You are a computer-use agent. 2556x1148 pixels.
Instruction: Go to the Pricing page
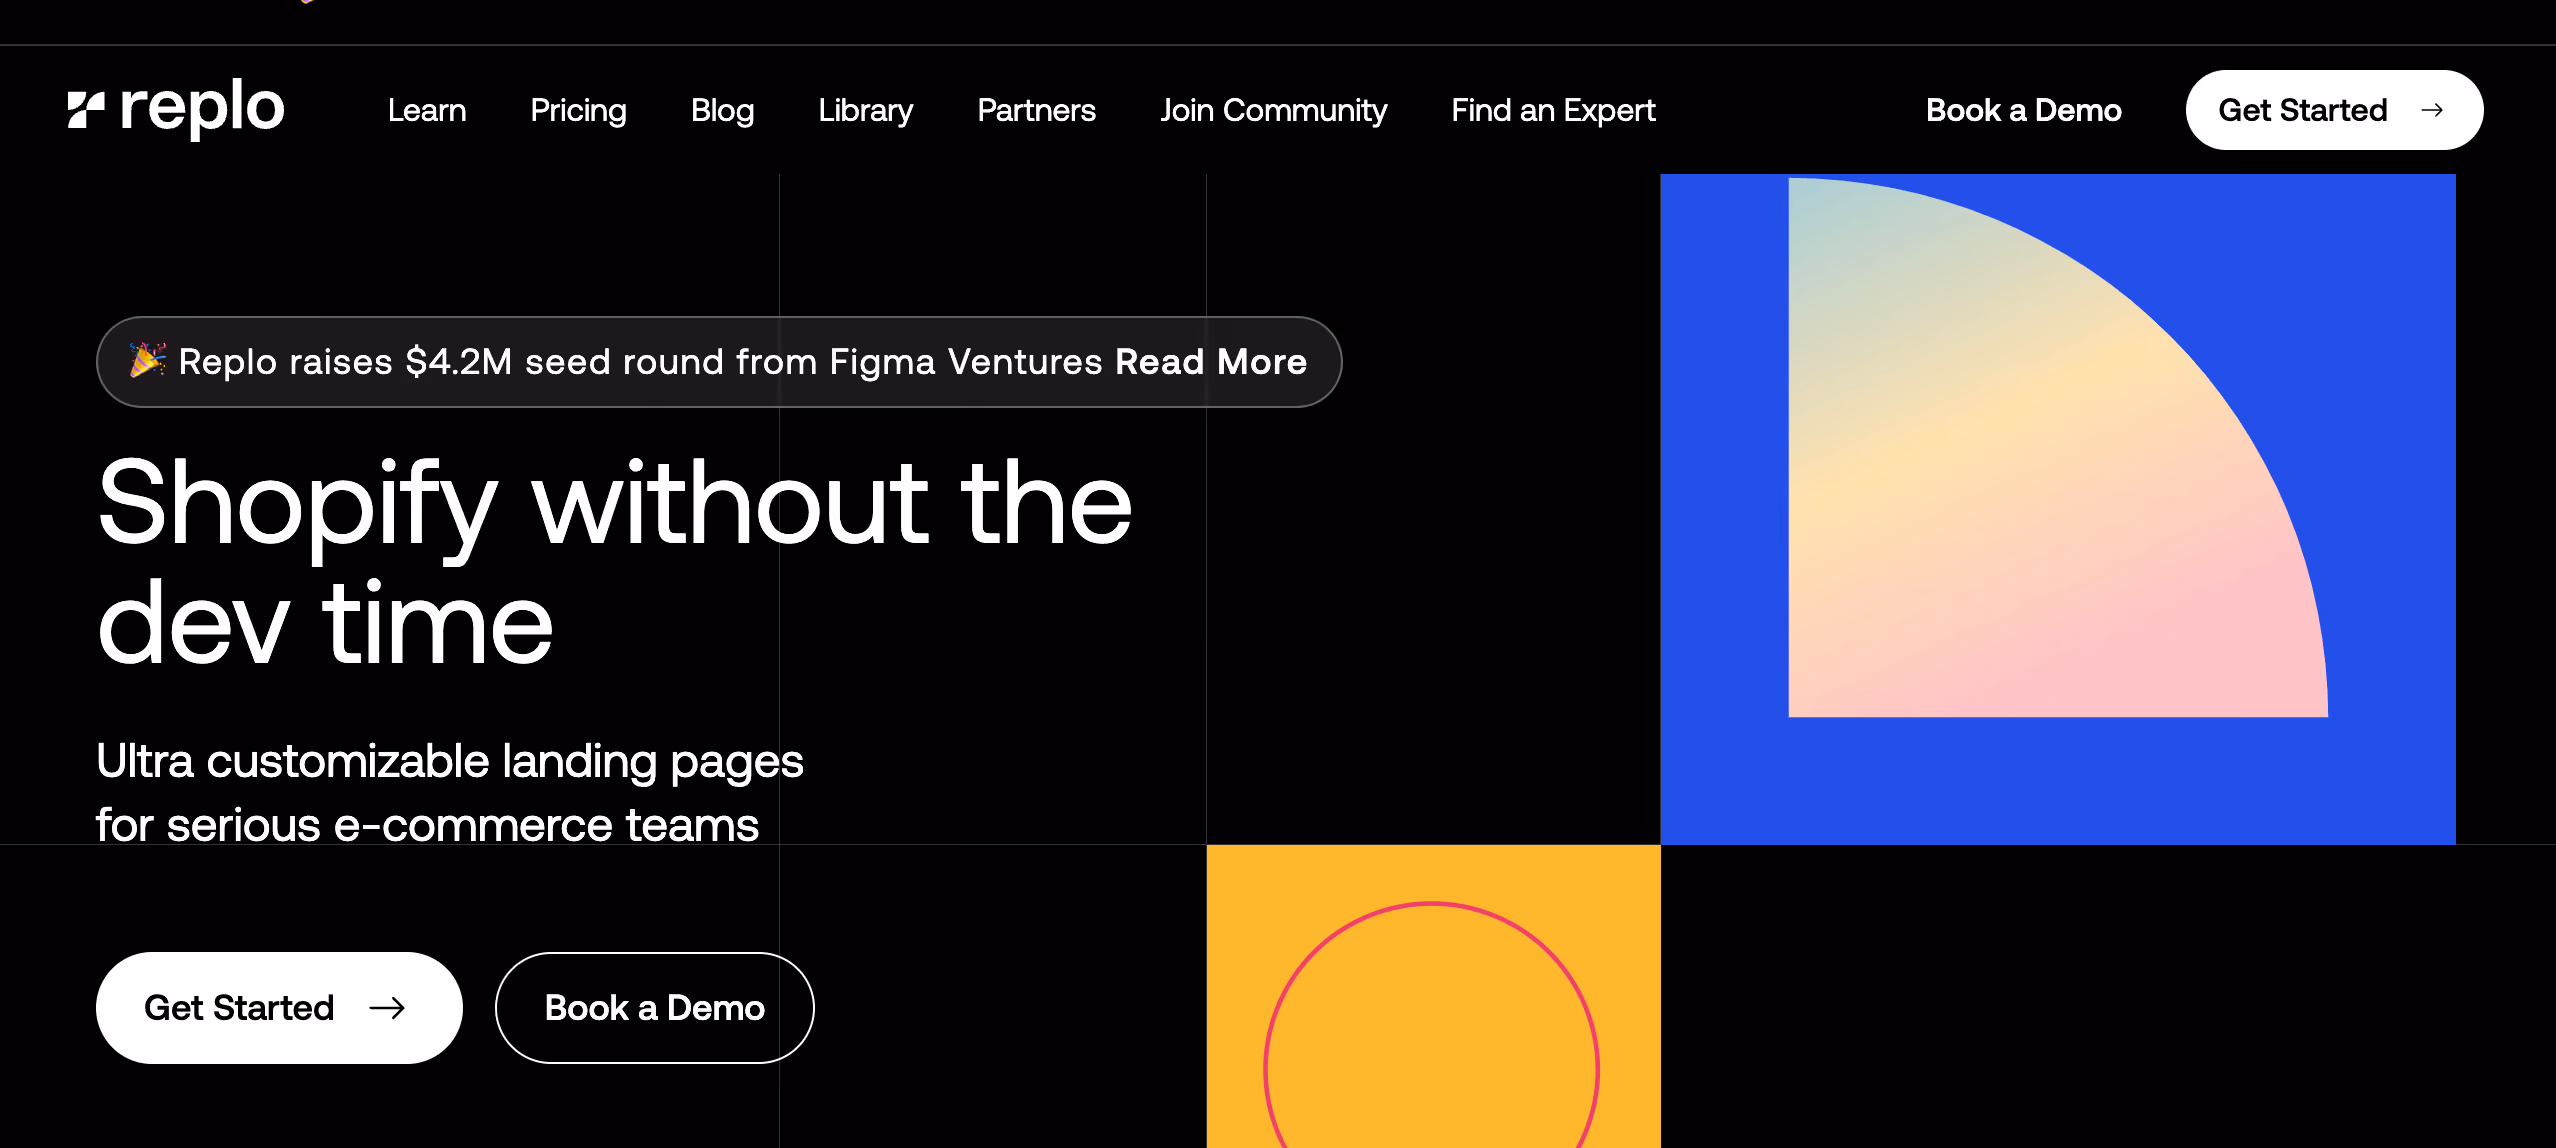click(578, 110)
